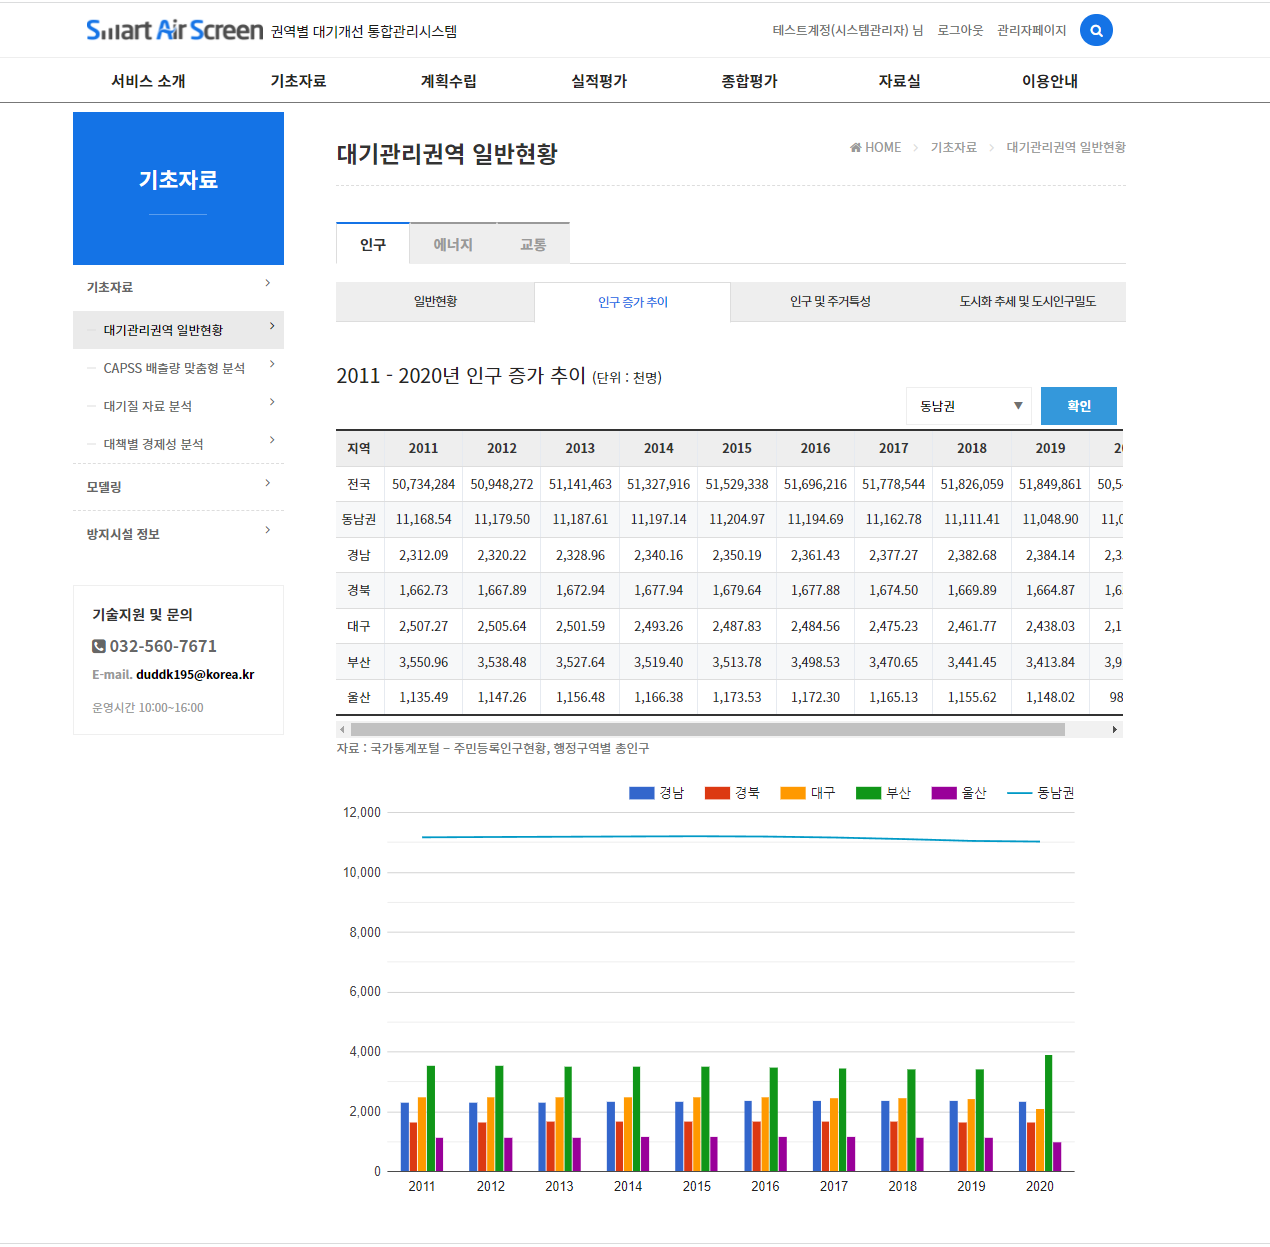
Task: Toggle 대구 orange legend swatch
Action: pyautogui.click(x=793, y=793)
